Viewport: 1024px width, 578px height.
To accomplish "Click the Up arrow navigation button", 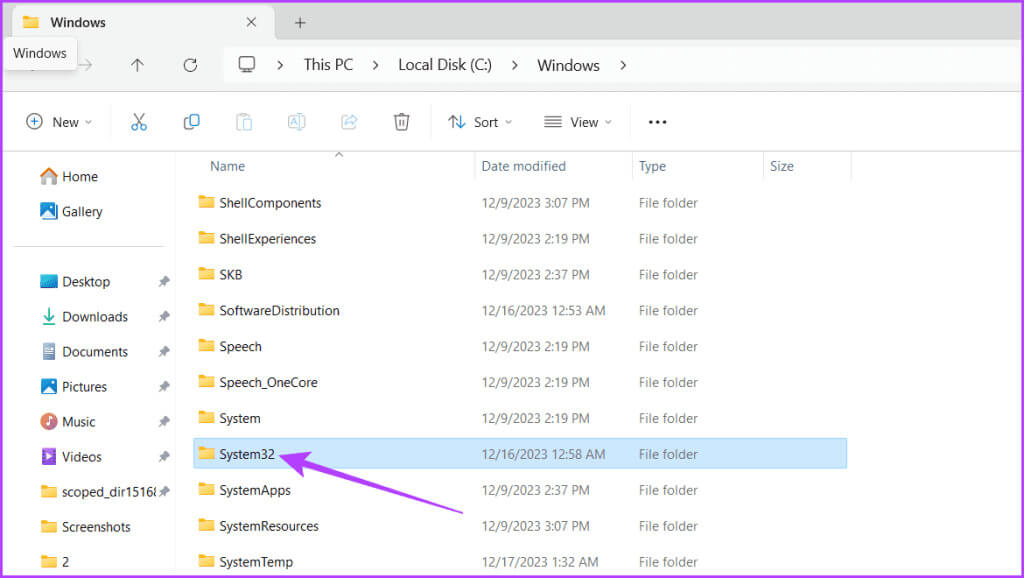I will pyautogui.click(x=137, y=65).
